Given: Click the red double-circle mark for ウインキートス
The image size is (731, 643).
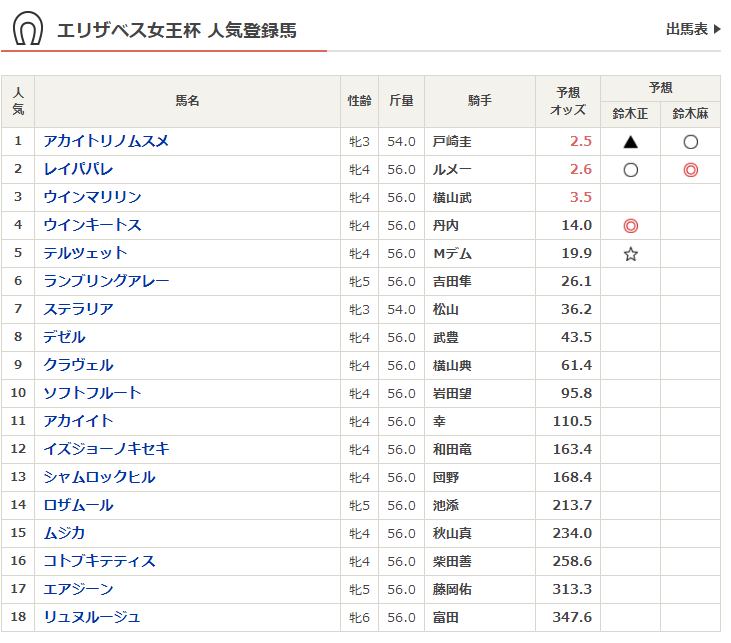Looking at the screenshot, I should pos(630,226).
